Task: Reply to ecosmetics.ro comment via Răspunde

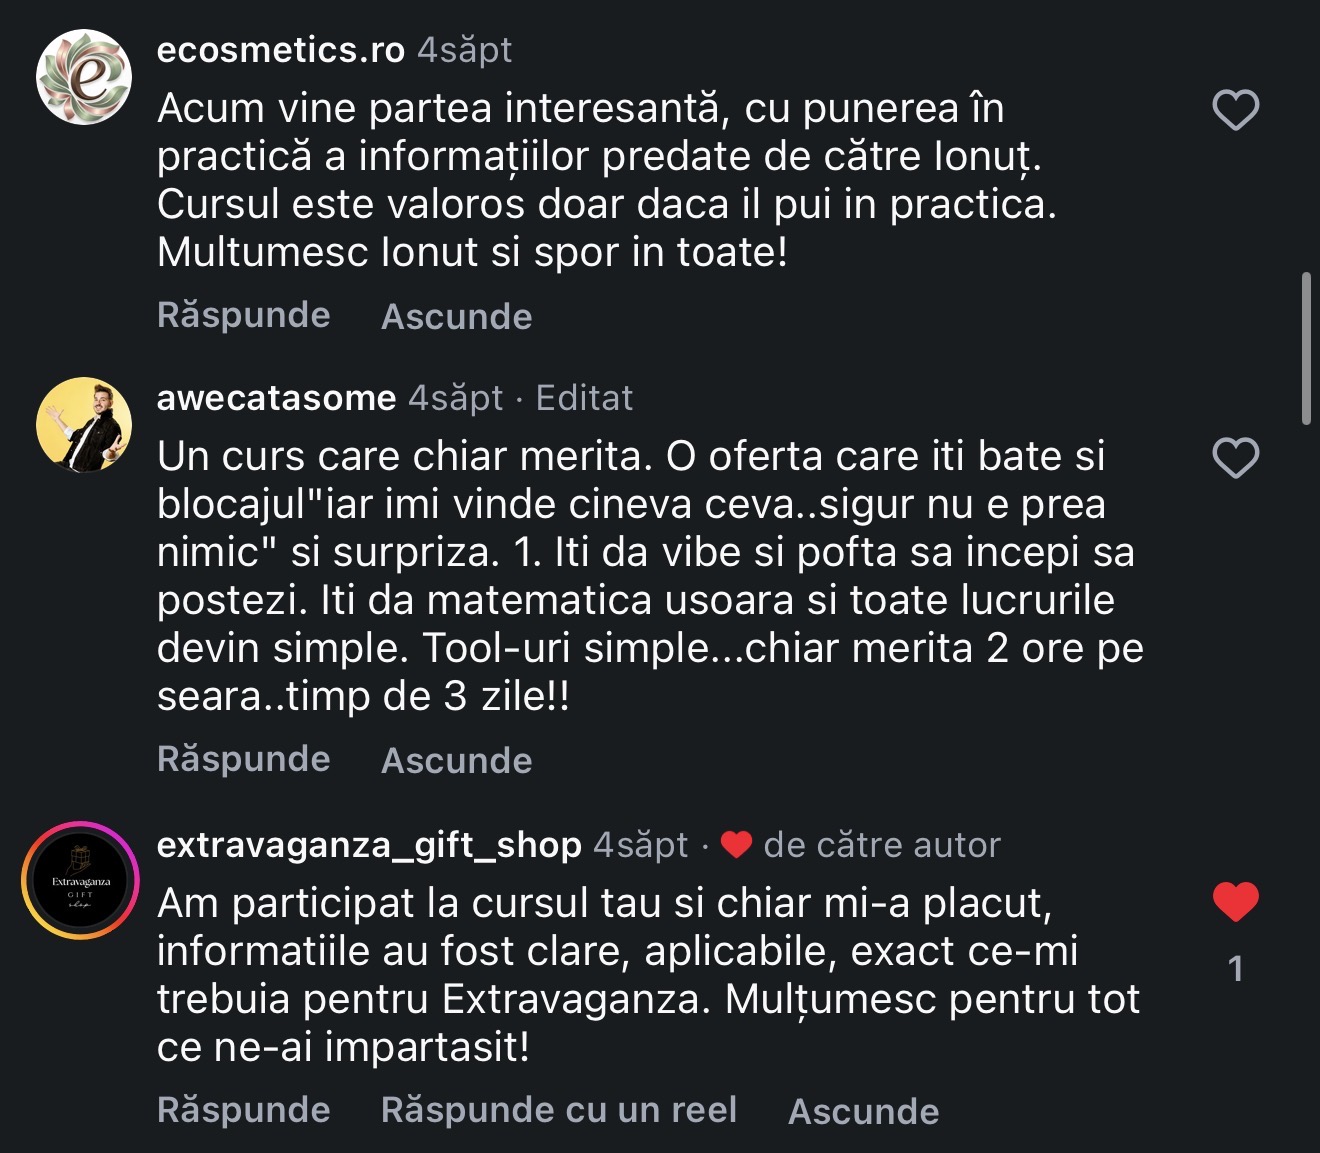Action: (244, 315)
